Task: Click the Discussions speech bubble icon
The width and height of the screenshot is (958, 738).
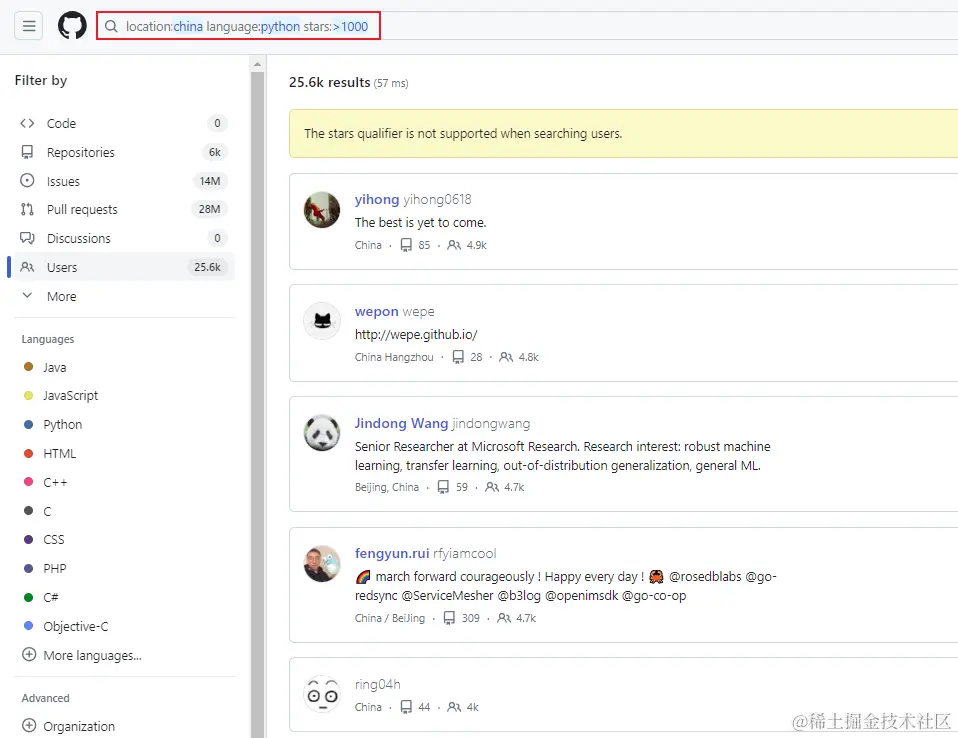Action: [x=27, y=238]
